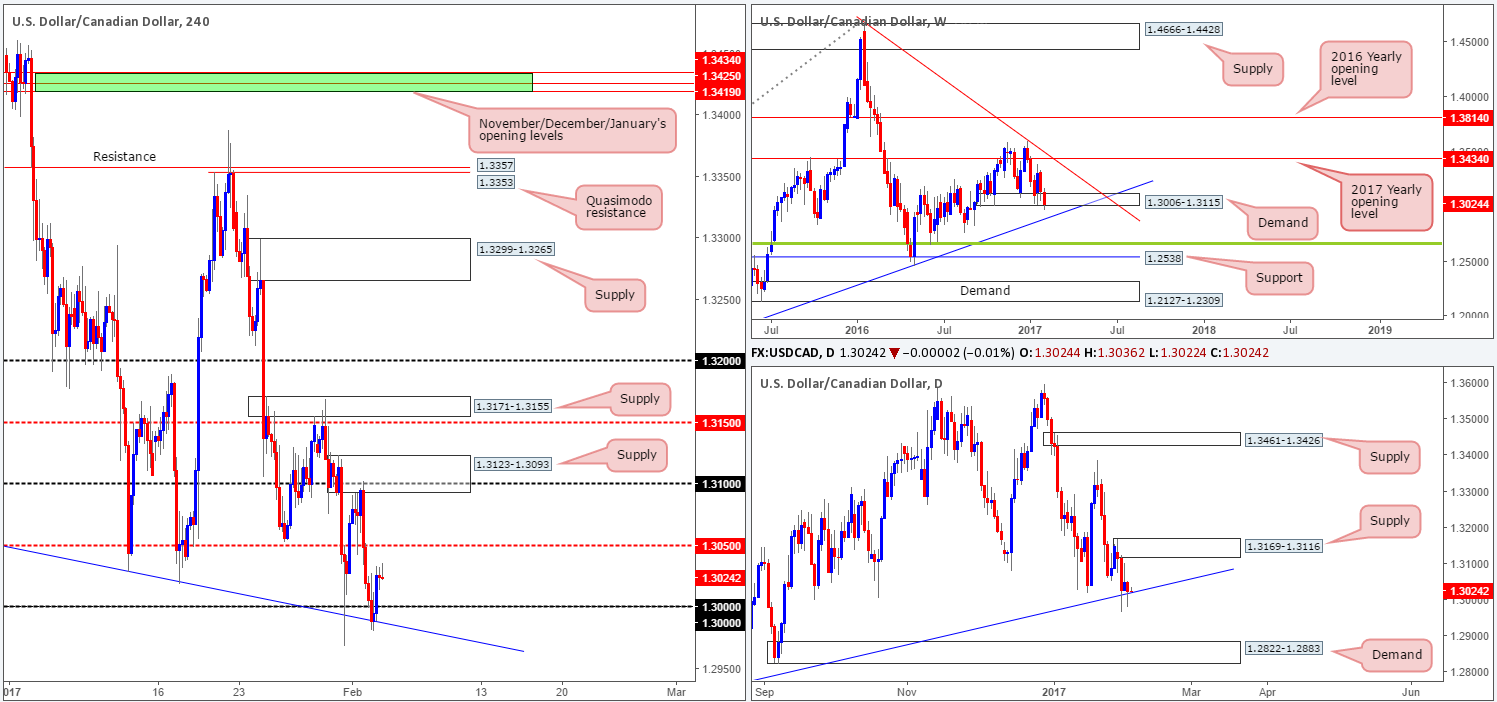This screenshot has height=702, width=1497.
Task: Click the '1.2538' support level label
Action: (1166, 257)
